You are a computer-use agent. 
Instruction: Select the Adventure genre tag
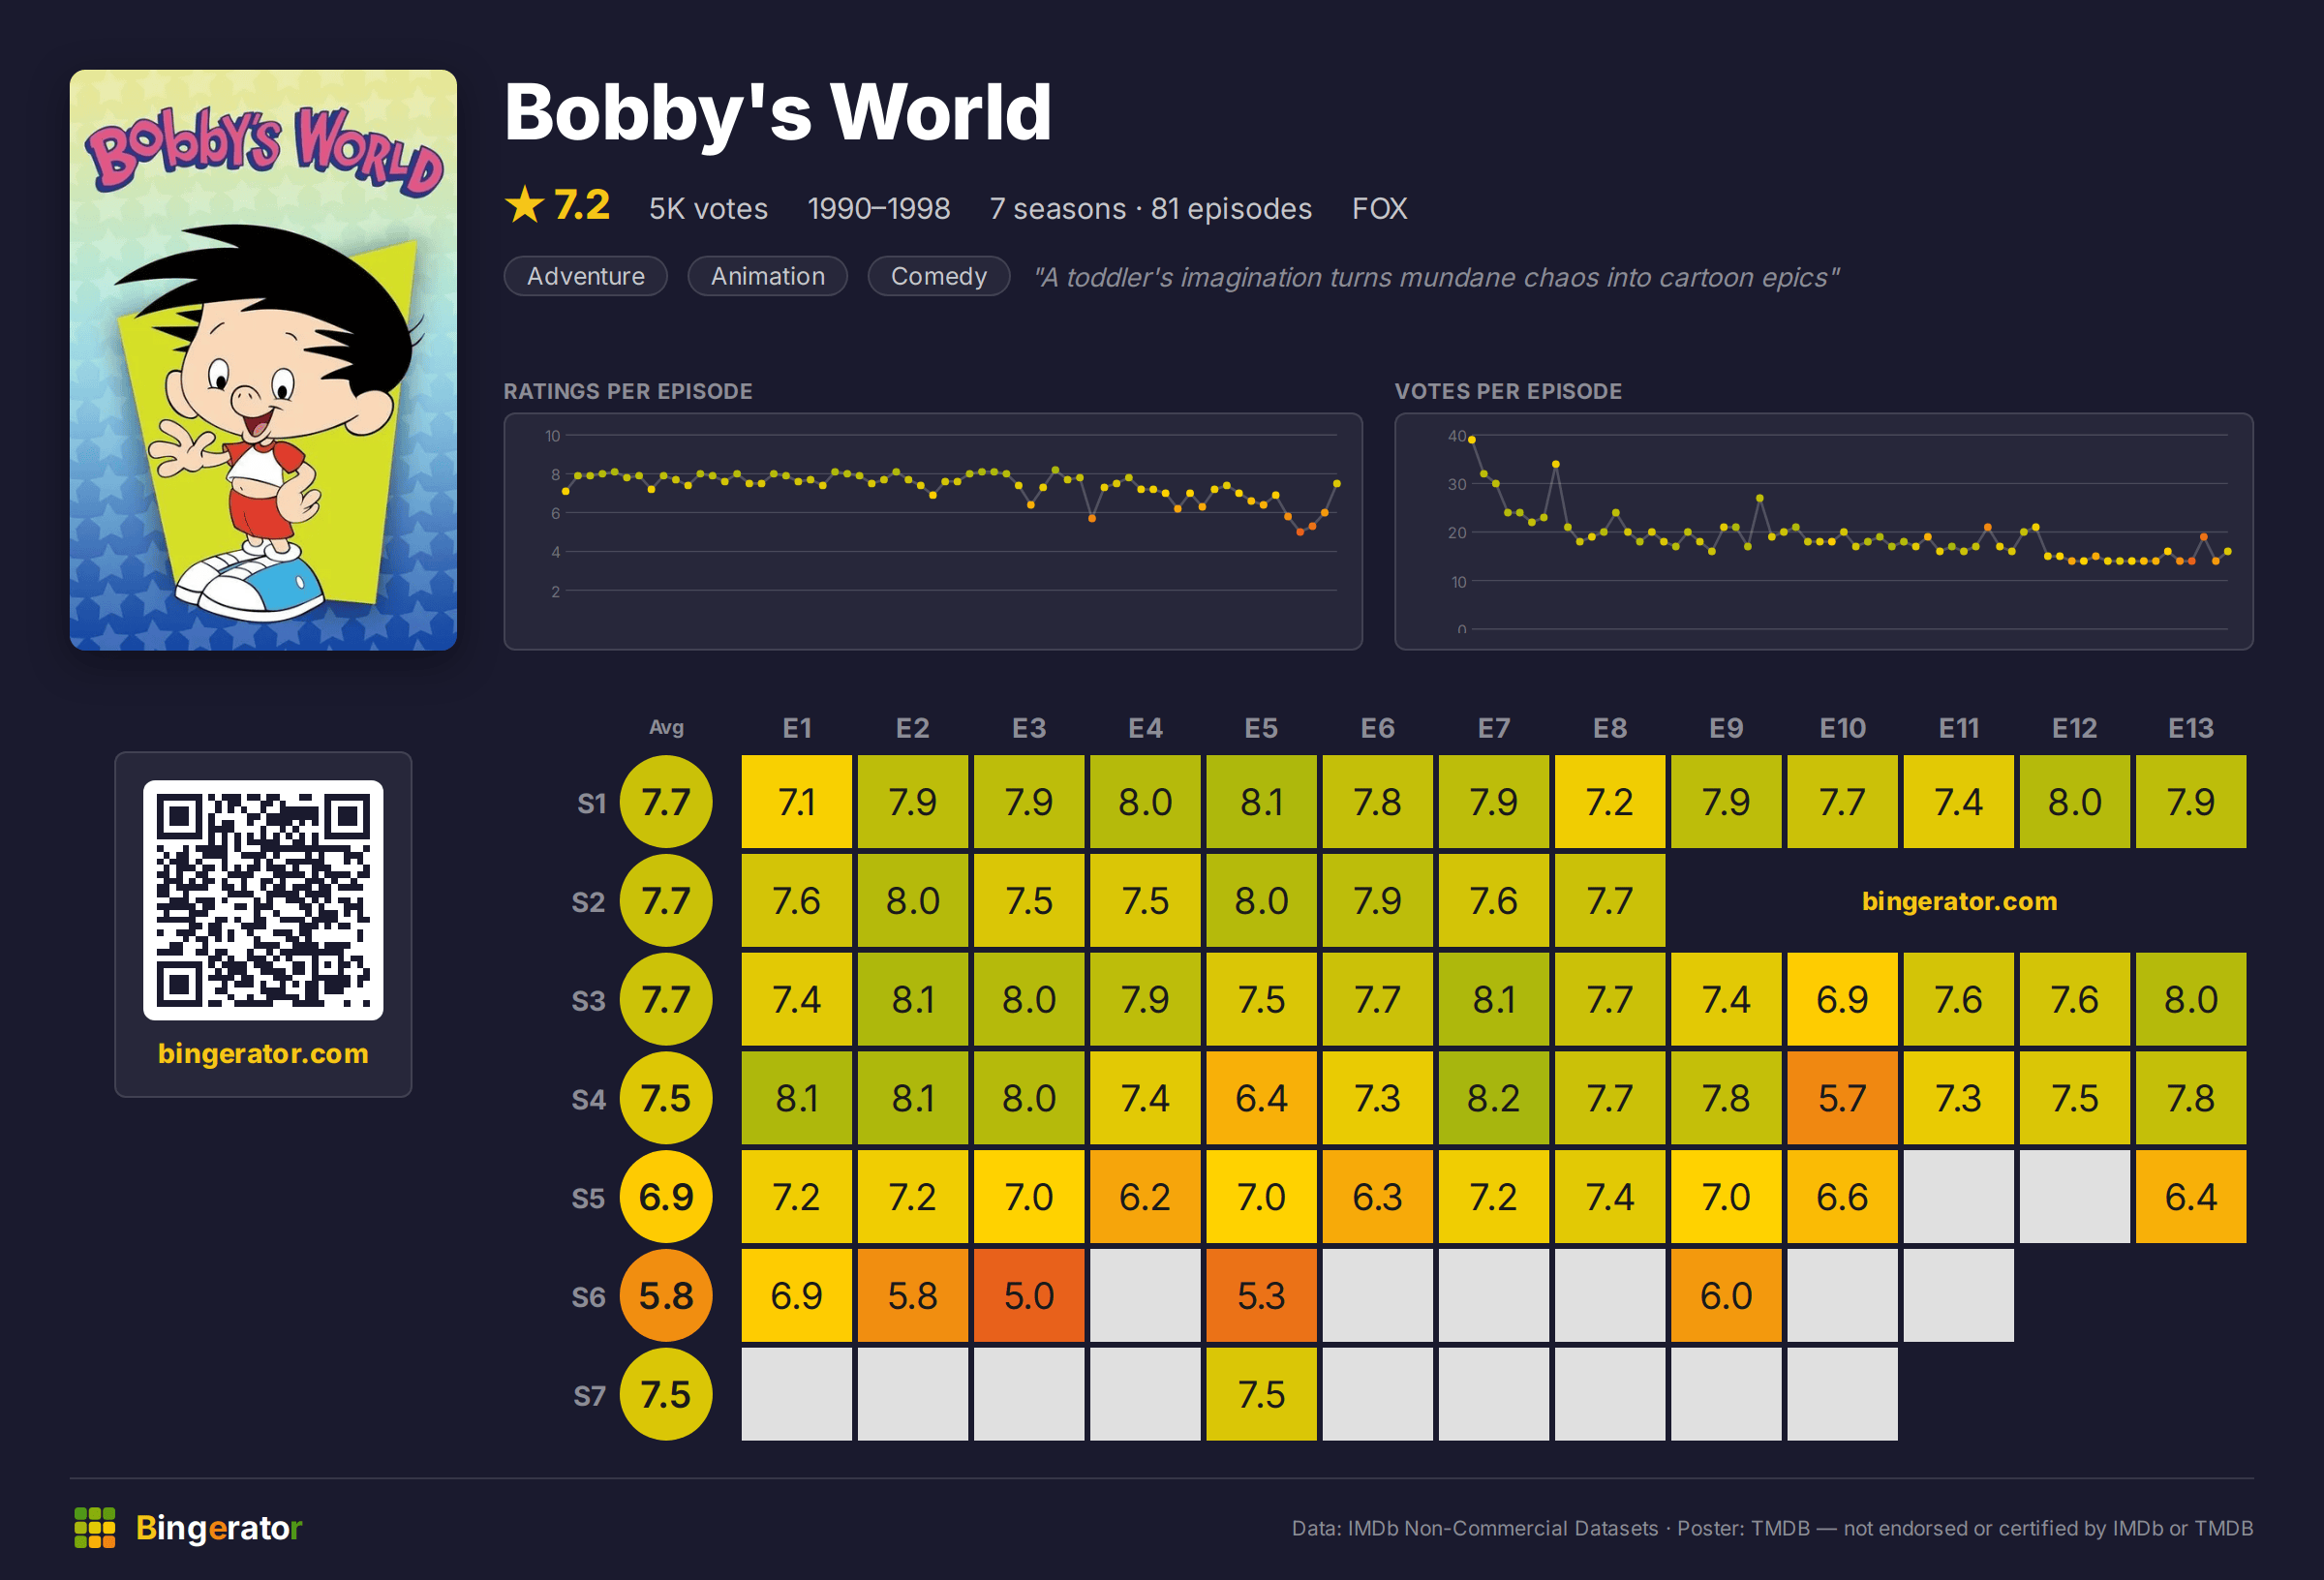tap(586, 276)
